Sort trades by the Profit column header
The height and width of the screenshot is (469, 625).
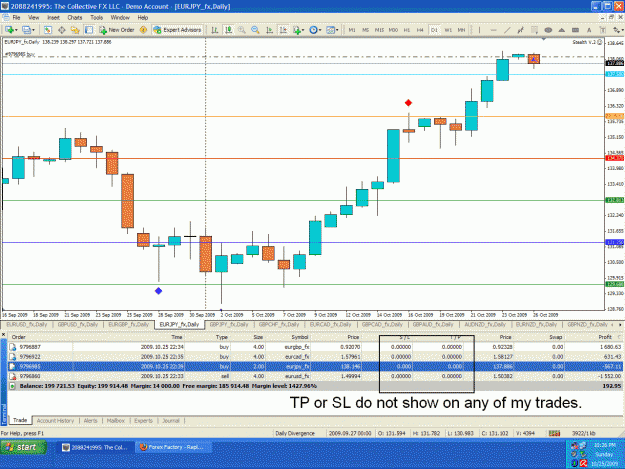605,337
